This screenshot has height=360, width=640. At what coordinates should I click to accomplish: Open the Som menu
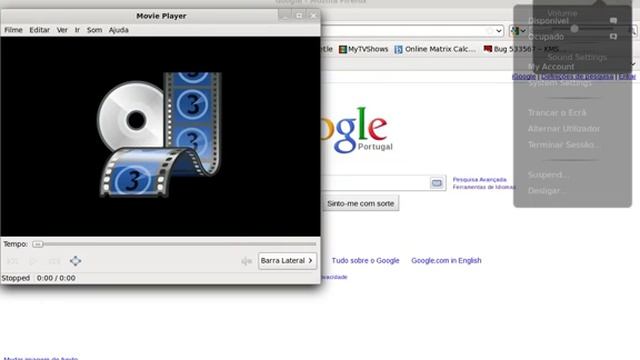(x=94, y=30)
